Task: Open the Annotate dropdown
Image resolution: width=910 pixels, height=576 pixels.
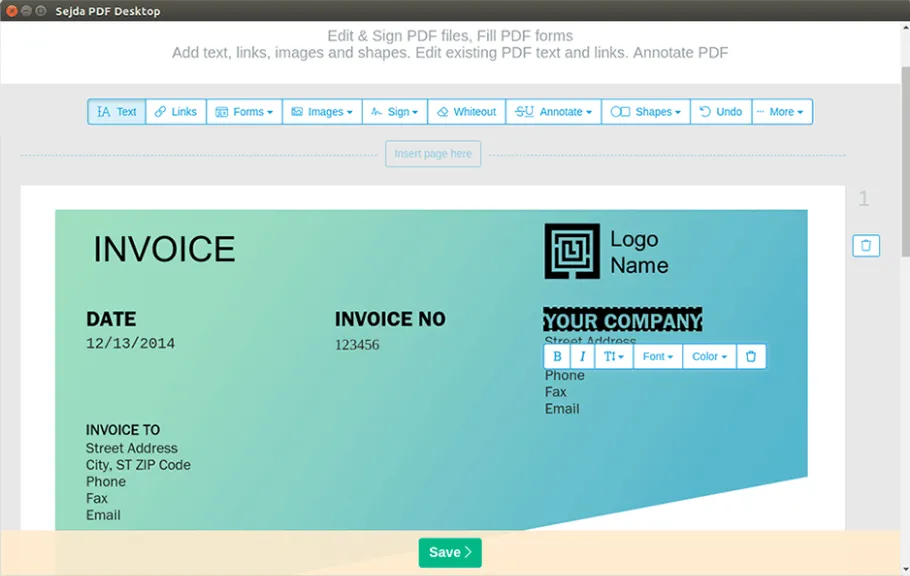Action: 554,111
